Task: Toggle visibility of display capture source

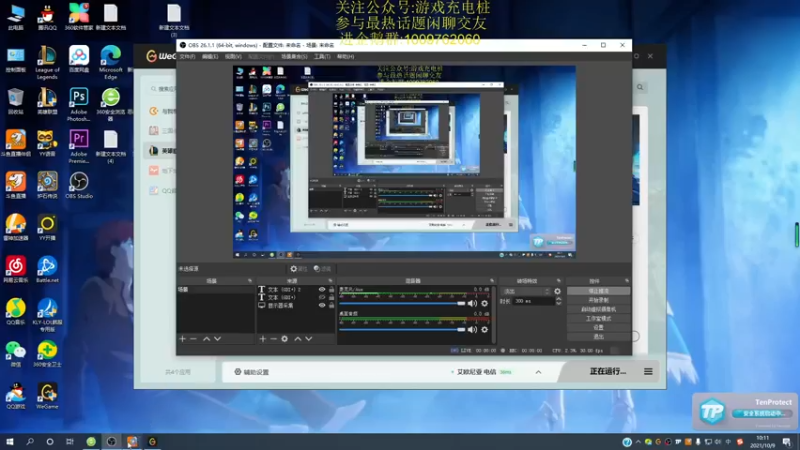Action: pyautogui.click(x=322, y=306)
